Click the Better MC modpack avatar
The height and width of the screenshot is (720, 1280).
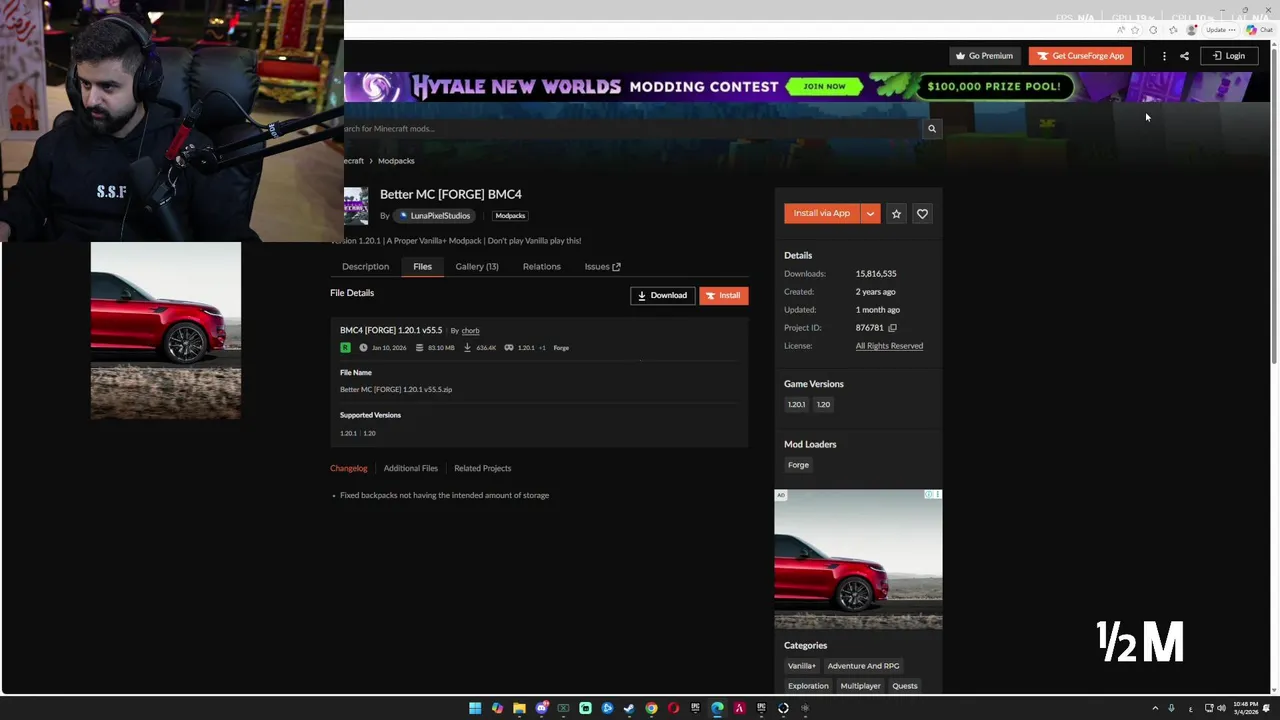(x=356, y=205)
